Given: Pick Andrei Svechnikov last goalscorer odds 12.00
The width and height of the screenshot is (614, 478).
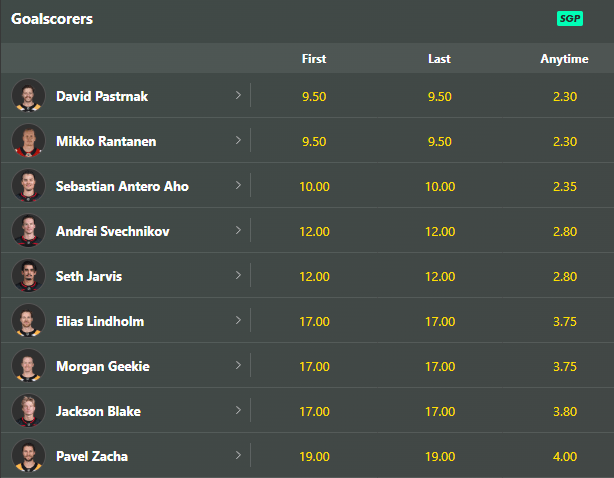Looking at the screenshot, I should tap(439, 231).
